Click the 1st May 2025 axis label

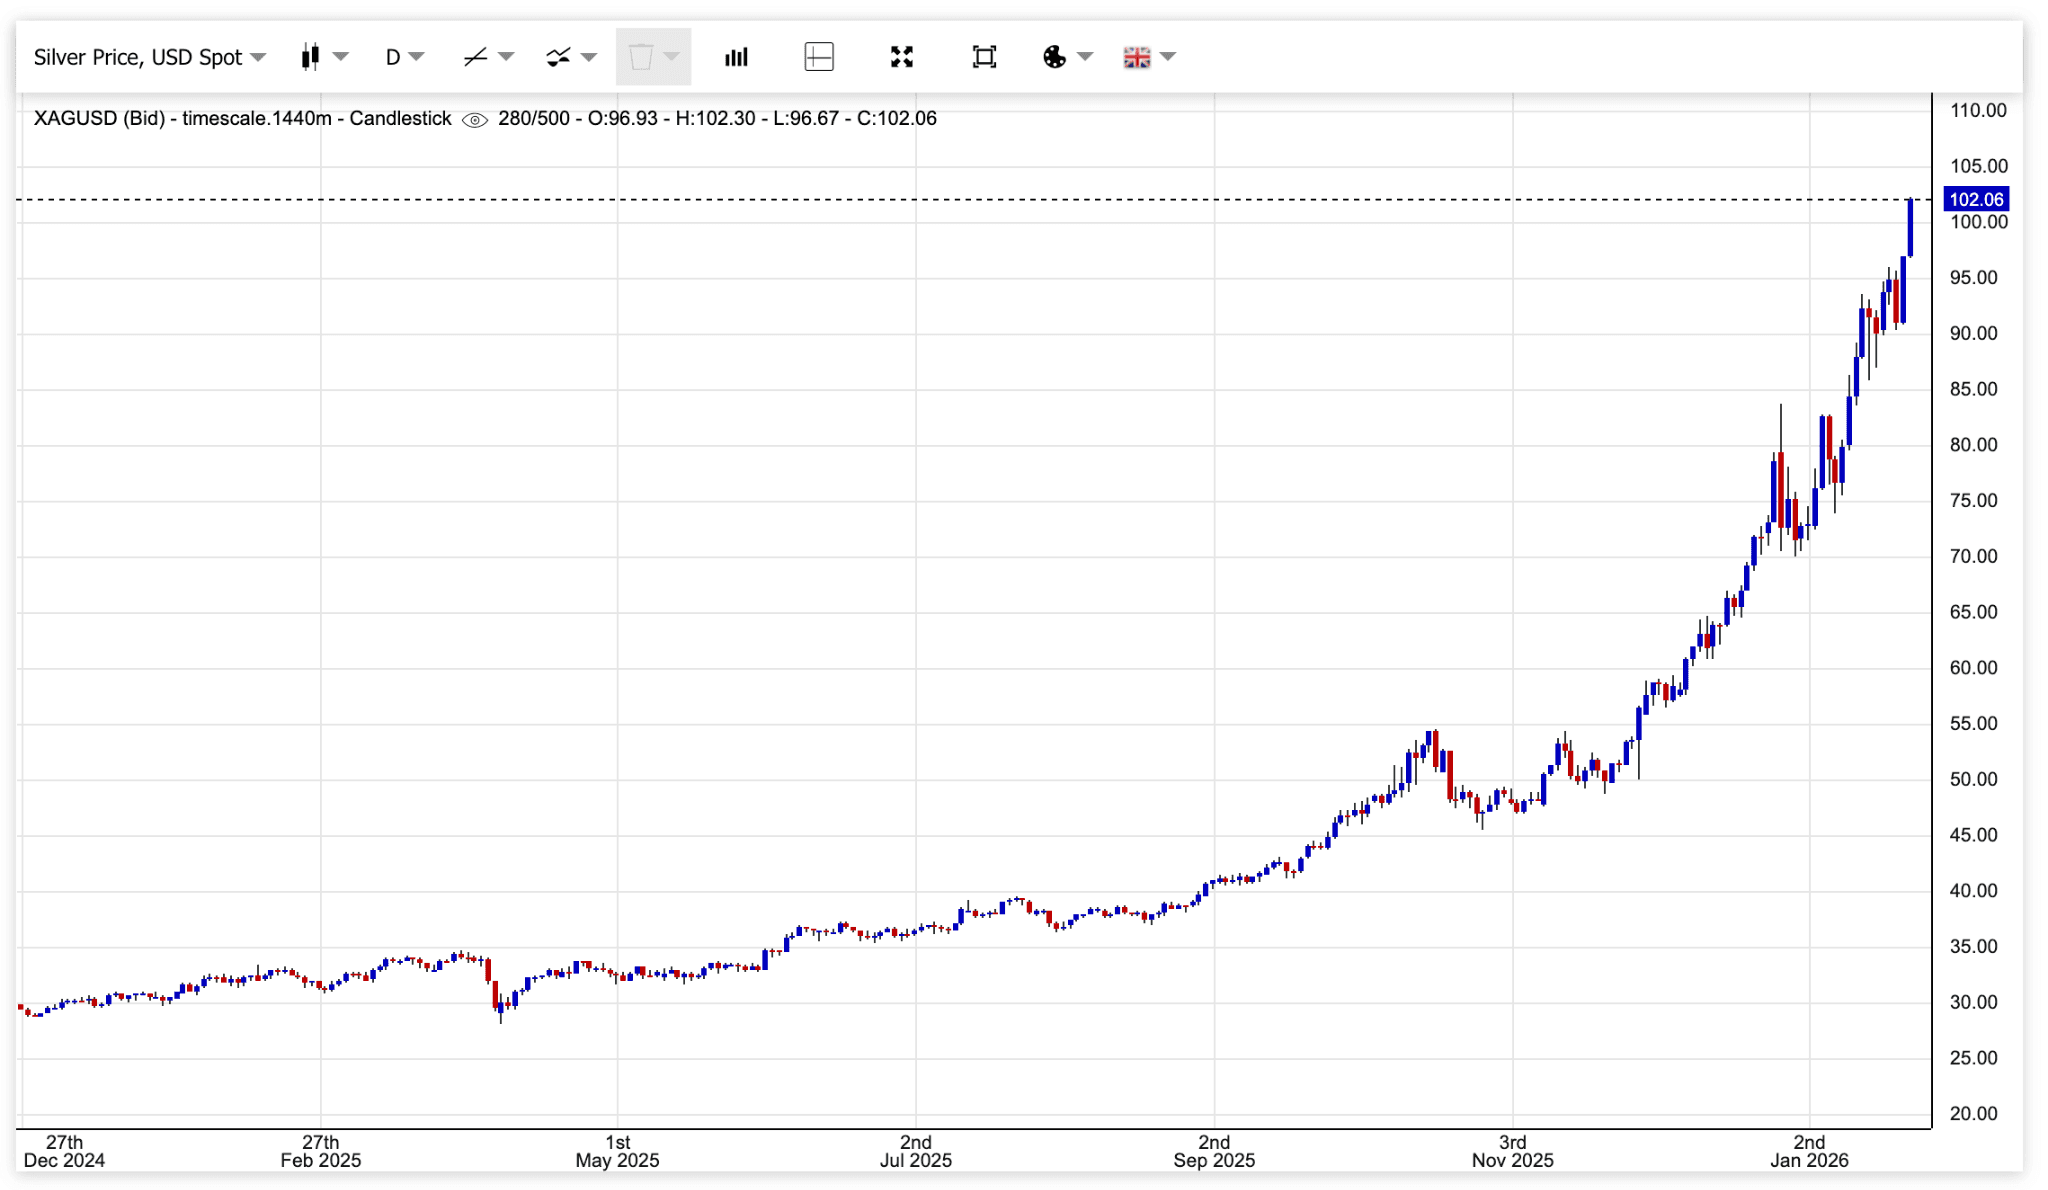(x=617, y=1151)
